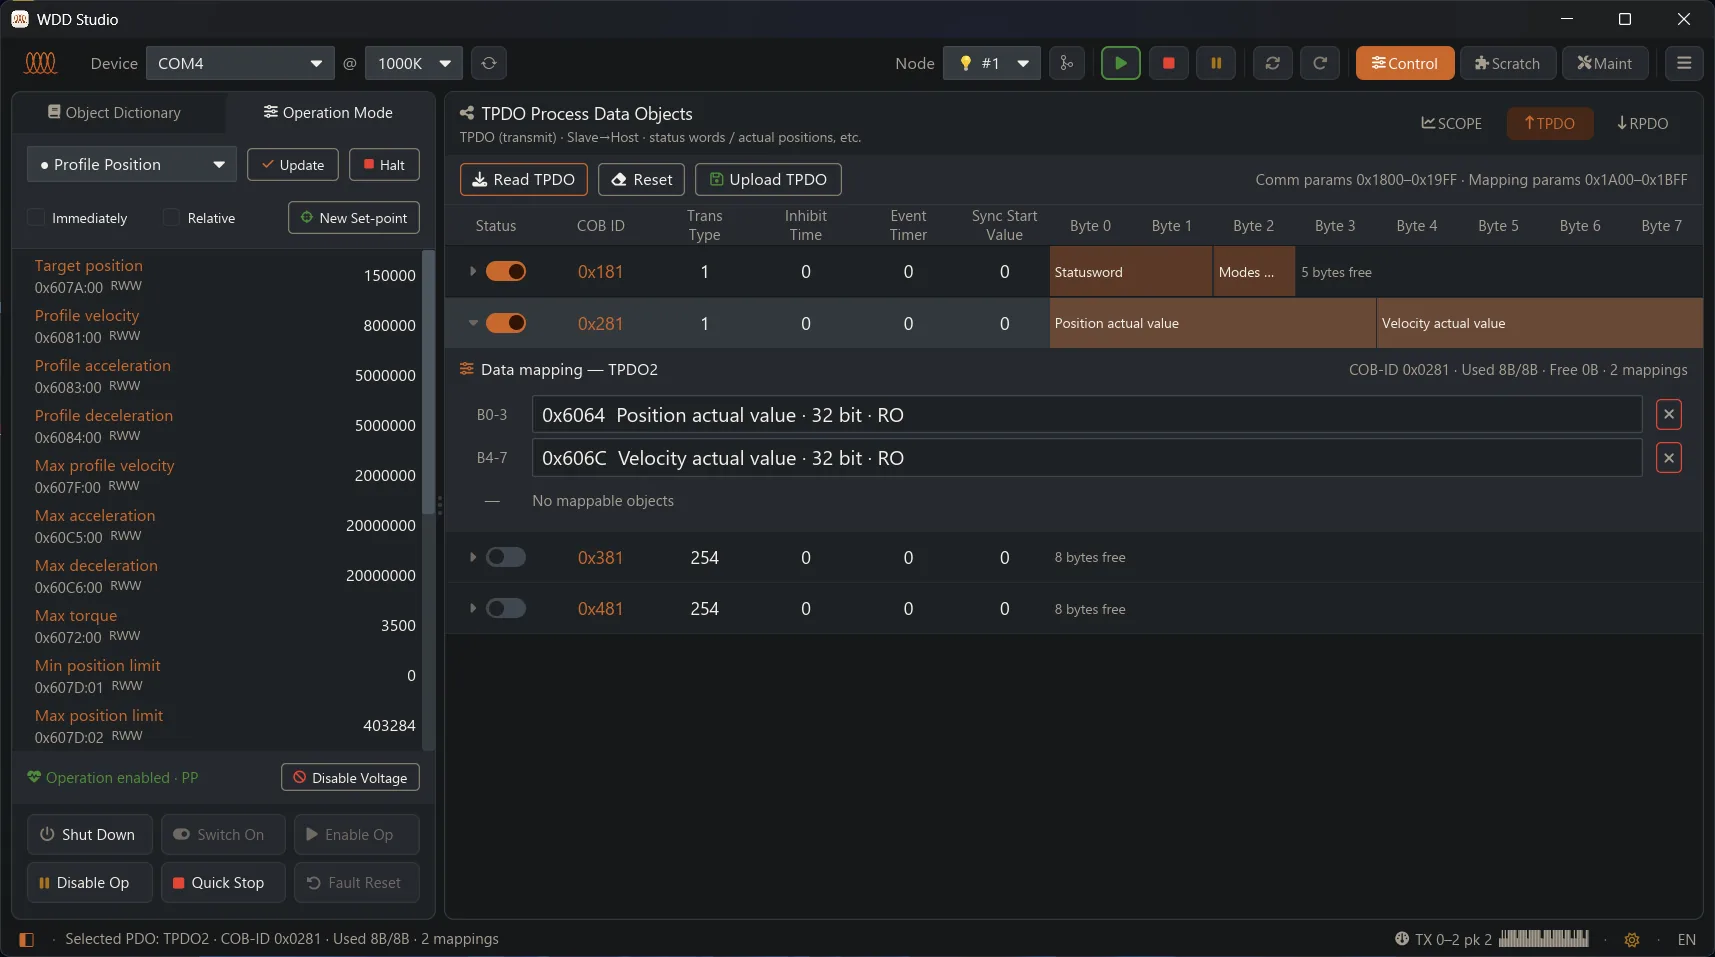
Task: Switch to the Object Dictionary tab
Action: (115, 112)
